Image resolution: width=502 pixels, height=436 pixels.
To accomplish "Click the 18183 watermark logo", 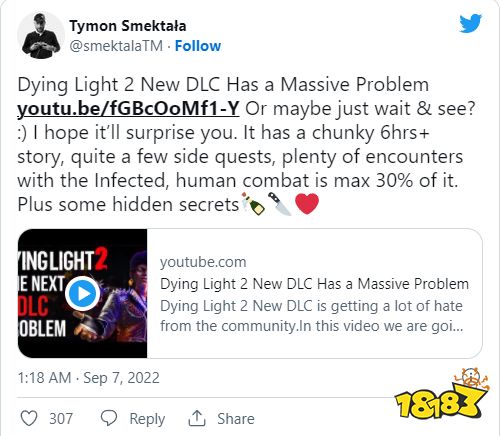I will coord(442,397).
